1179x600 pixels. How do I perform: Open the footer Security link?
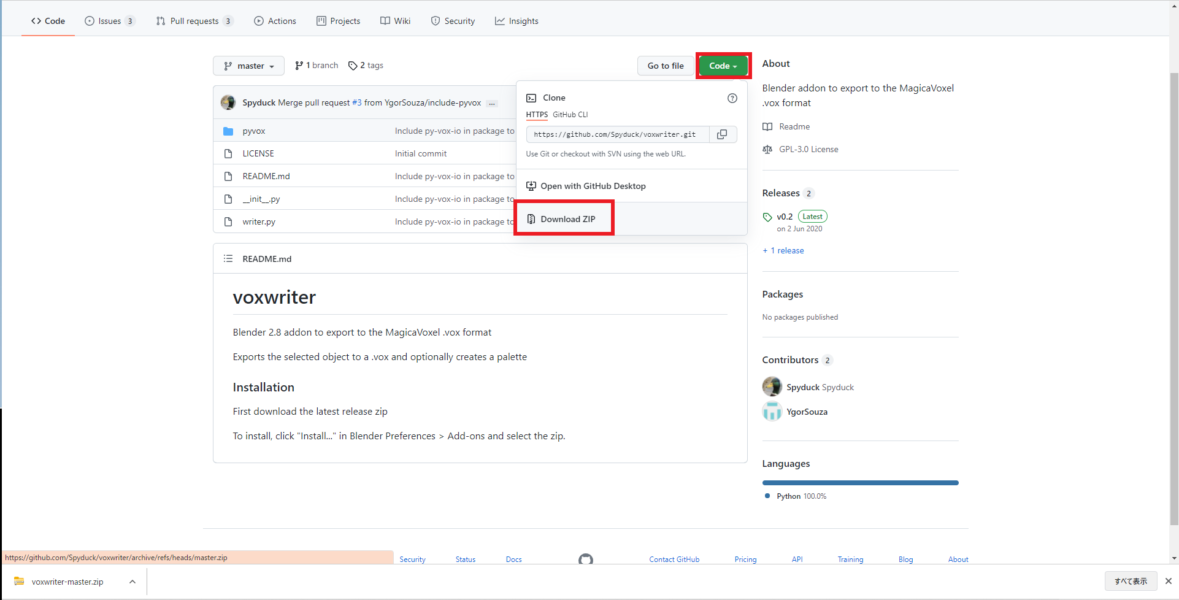click(413, 559)
